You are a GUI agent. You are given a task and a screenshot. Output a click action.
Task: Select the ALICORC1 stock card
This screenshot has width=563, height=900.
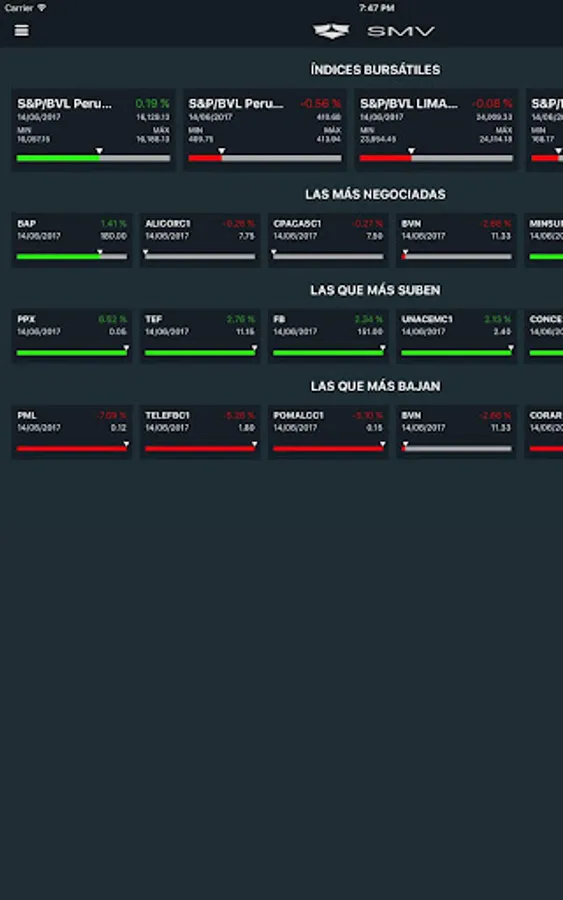(200, 240)
